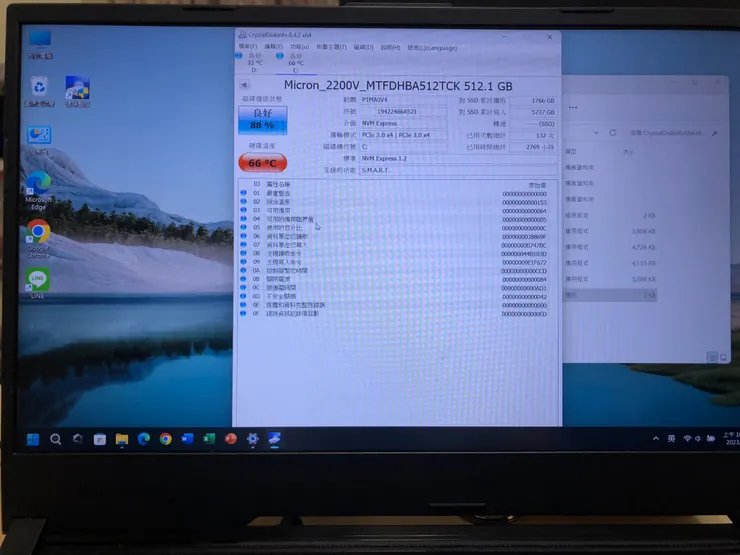Click the serial number field 19422486A521
The height and width of the screenshot is (555, 740).
[404, 112]
